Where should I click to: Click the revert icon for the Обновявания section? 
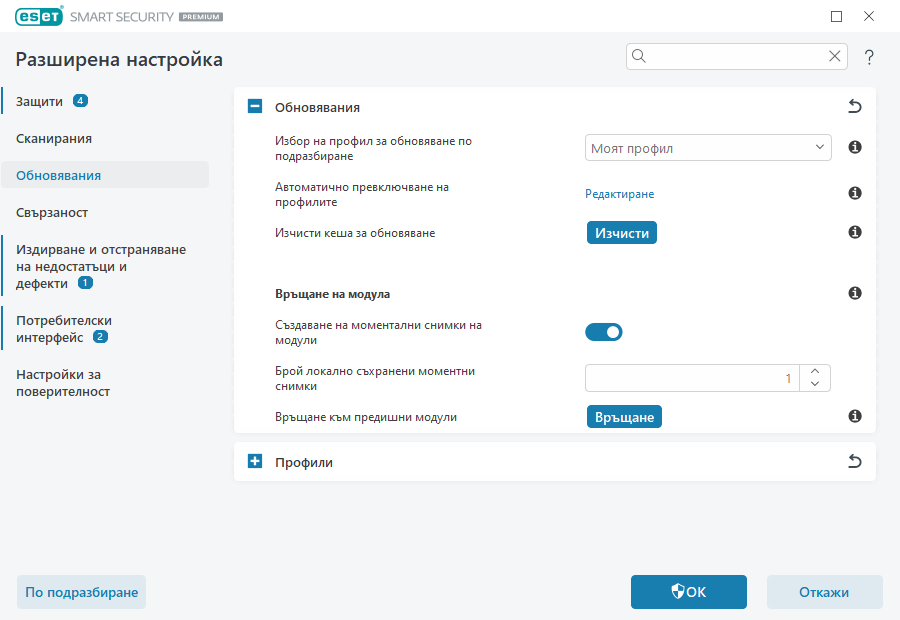coord(854,104)
